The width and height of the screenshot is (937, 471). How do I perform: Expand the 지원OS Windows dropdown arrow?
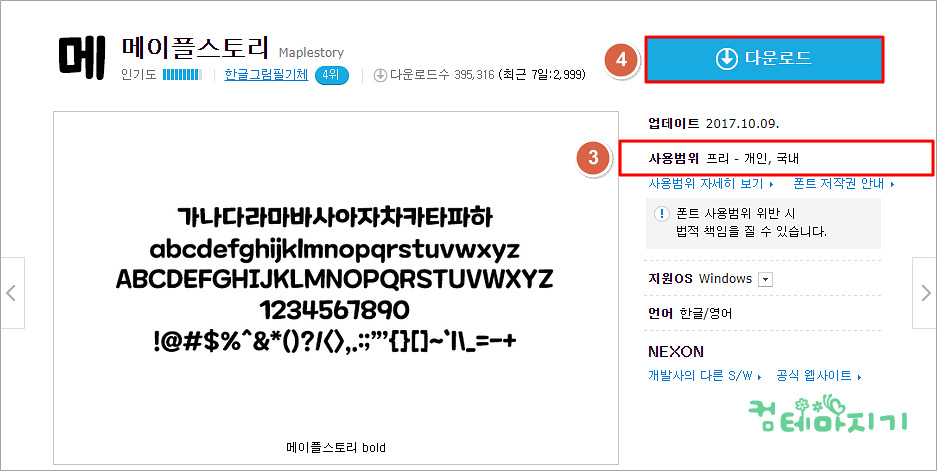coord(765,279)
